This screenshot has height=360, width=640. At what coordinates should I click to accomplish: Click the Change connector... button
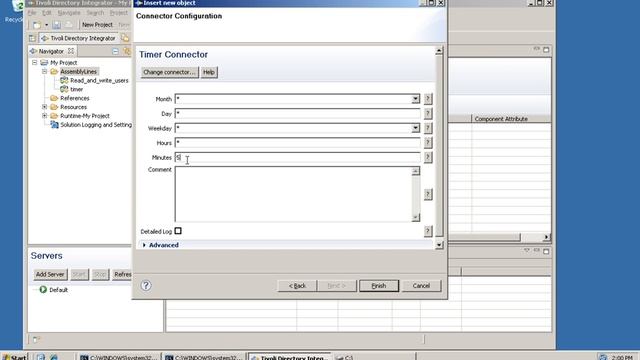169,72
